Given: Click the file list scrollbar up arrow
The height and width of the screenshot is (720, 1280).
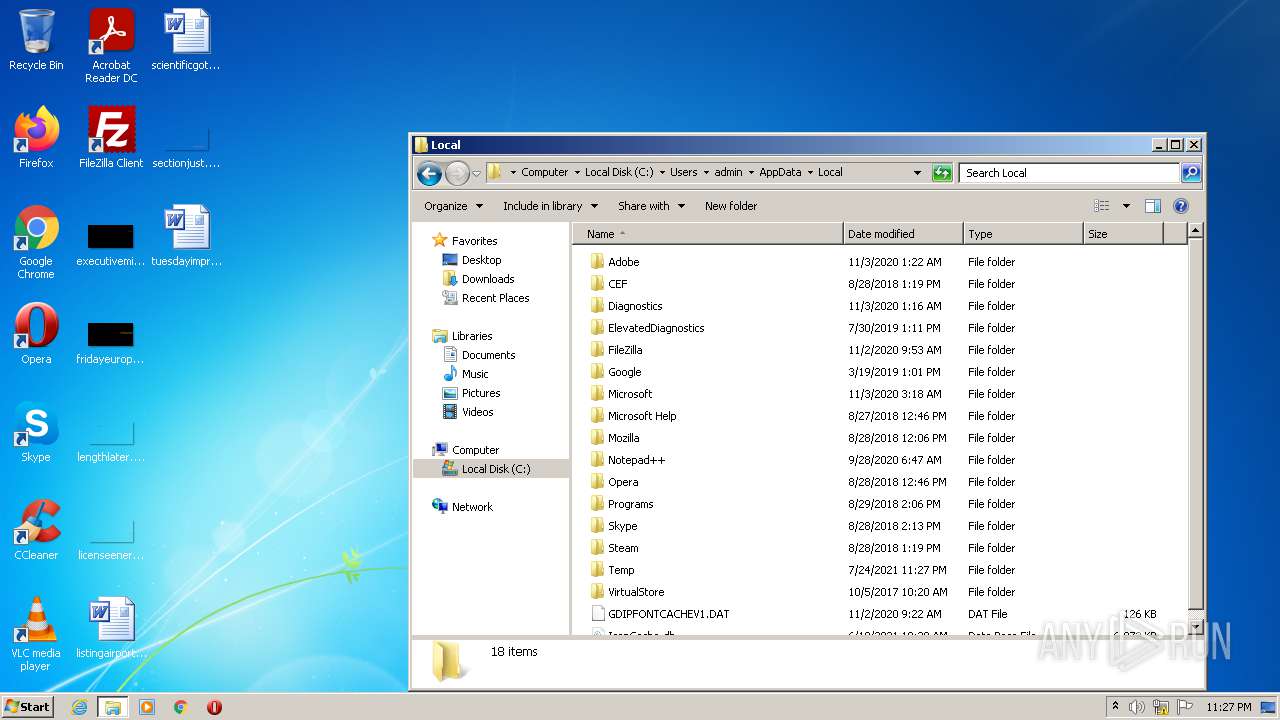Looking at the screenshot, I should click(1194, 231).
